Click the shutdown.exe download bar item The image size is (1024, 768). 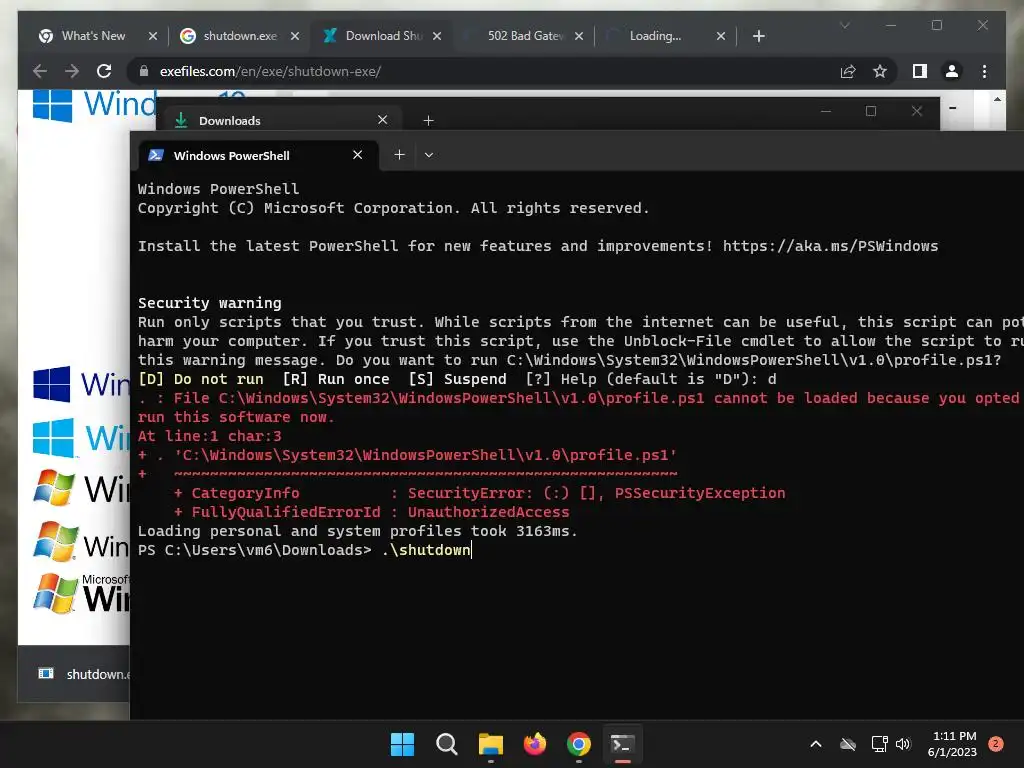82,674
